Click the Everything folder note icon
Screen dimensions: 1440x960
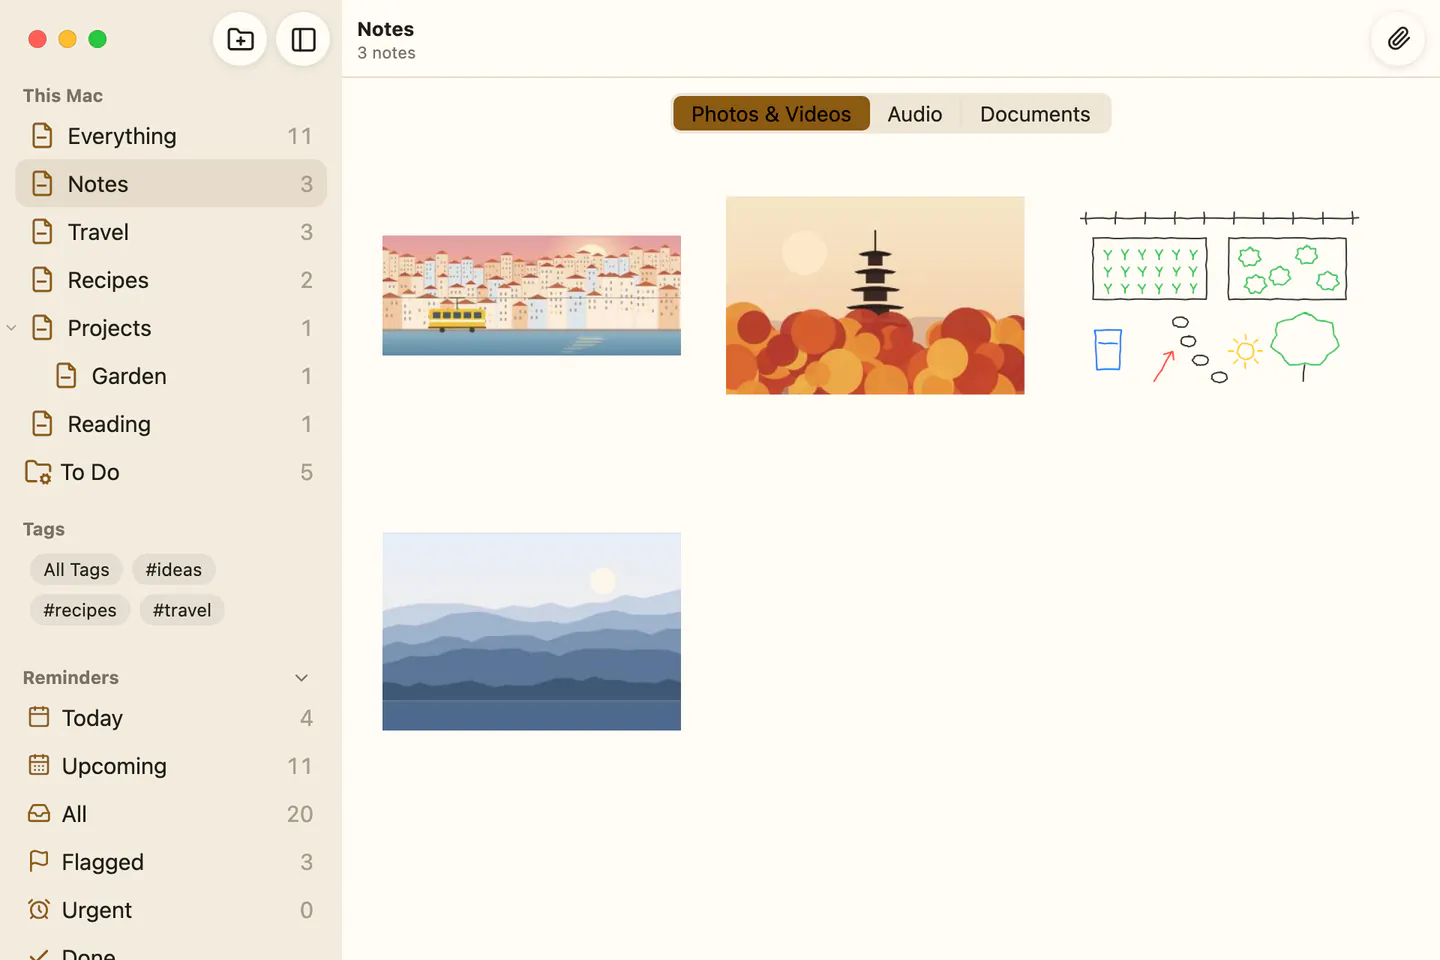pos(42,135)
